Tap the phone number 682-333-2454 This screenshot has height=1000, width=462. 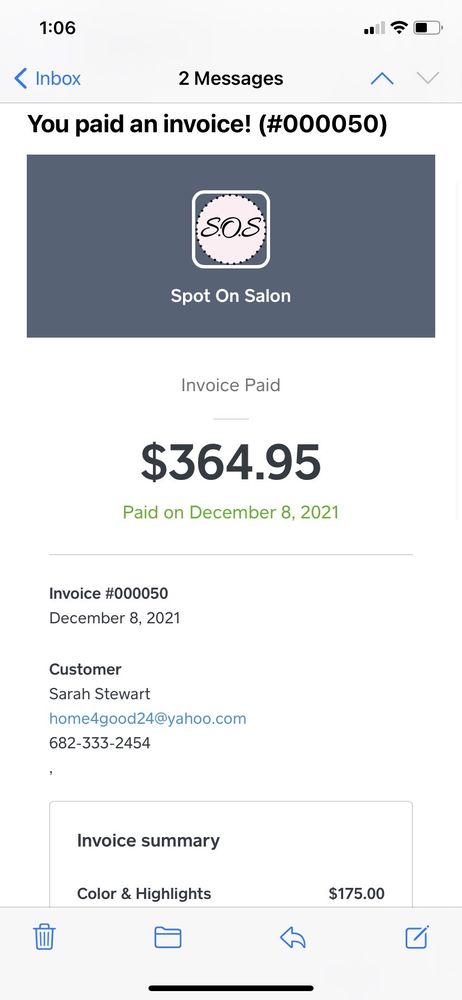(100, 742)
